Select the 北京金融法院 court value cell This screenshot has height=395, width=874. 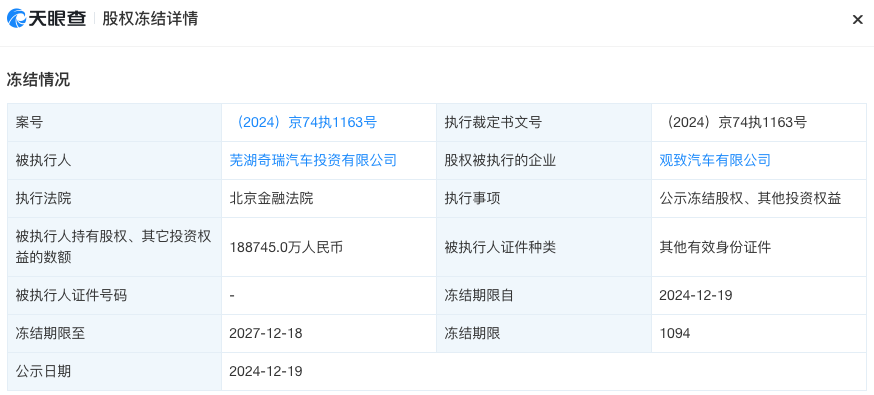pos(329,198)
